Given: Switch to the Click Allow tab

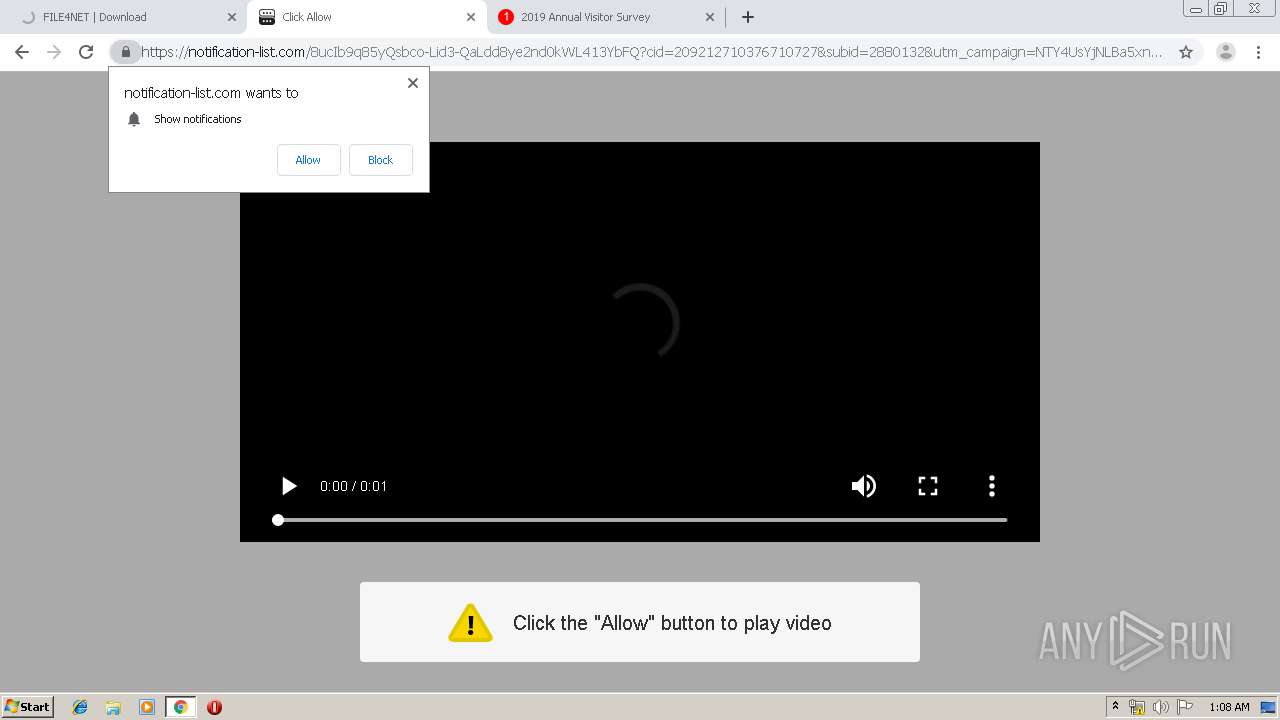Looking at the screenshot, I should click(x=365, y=17).
